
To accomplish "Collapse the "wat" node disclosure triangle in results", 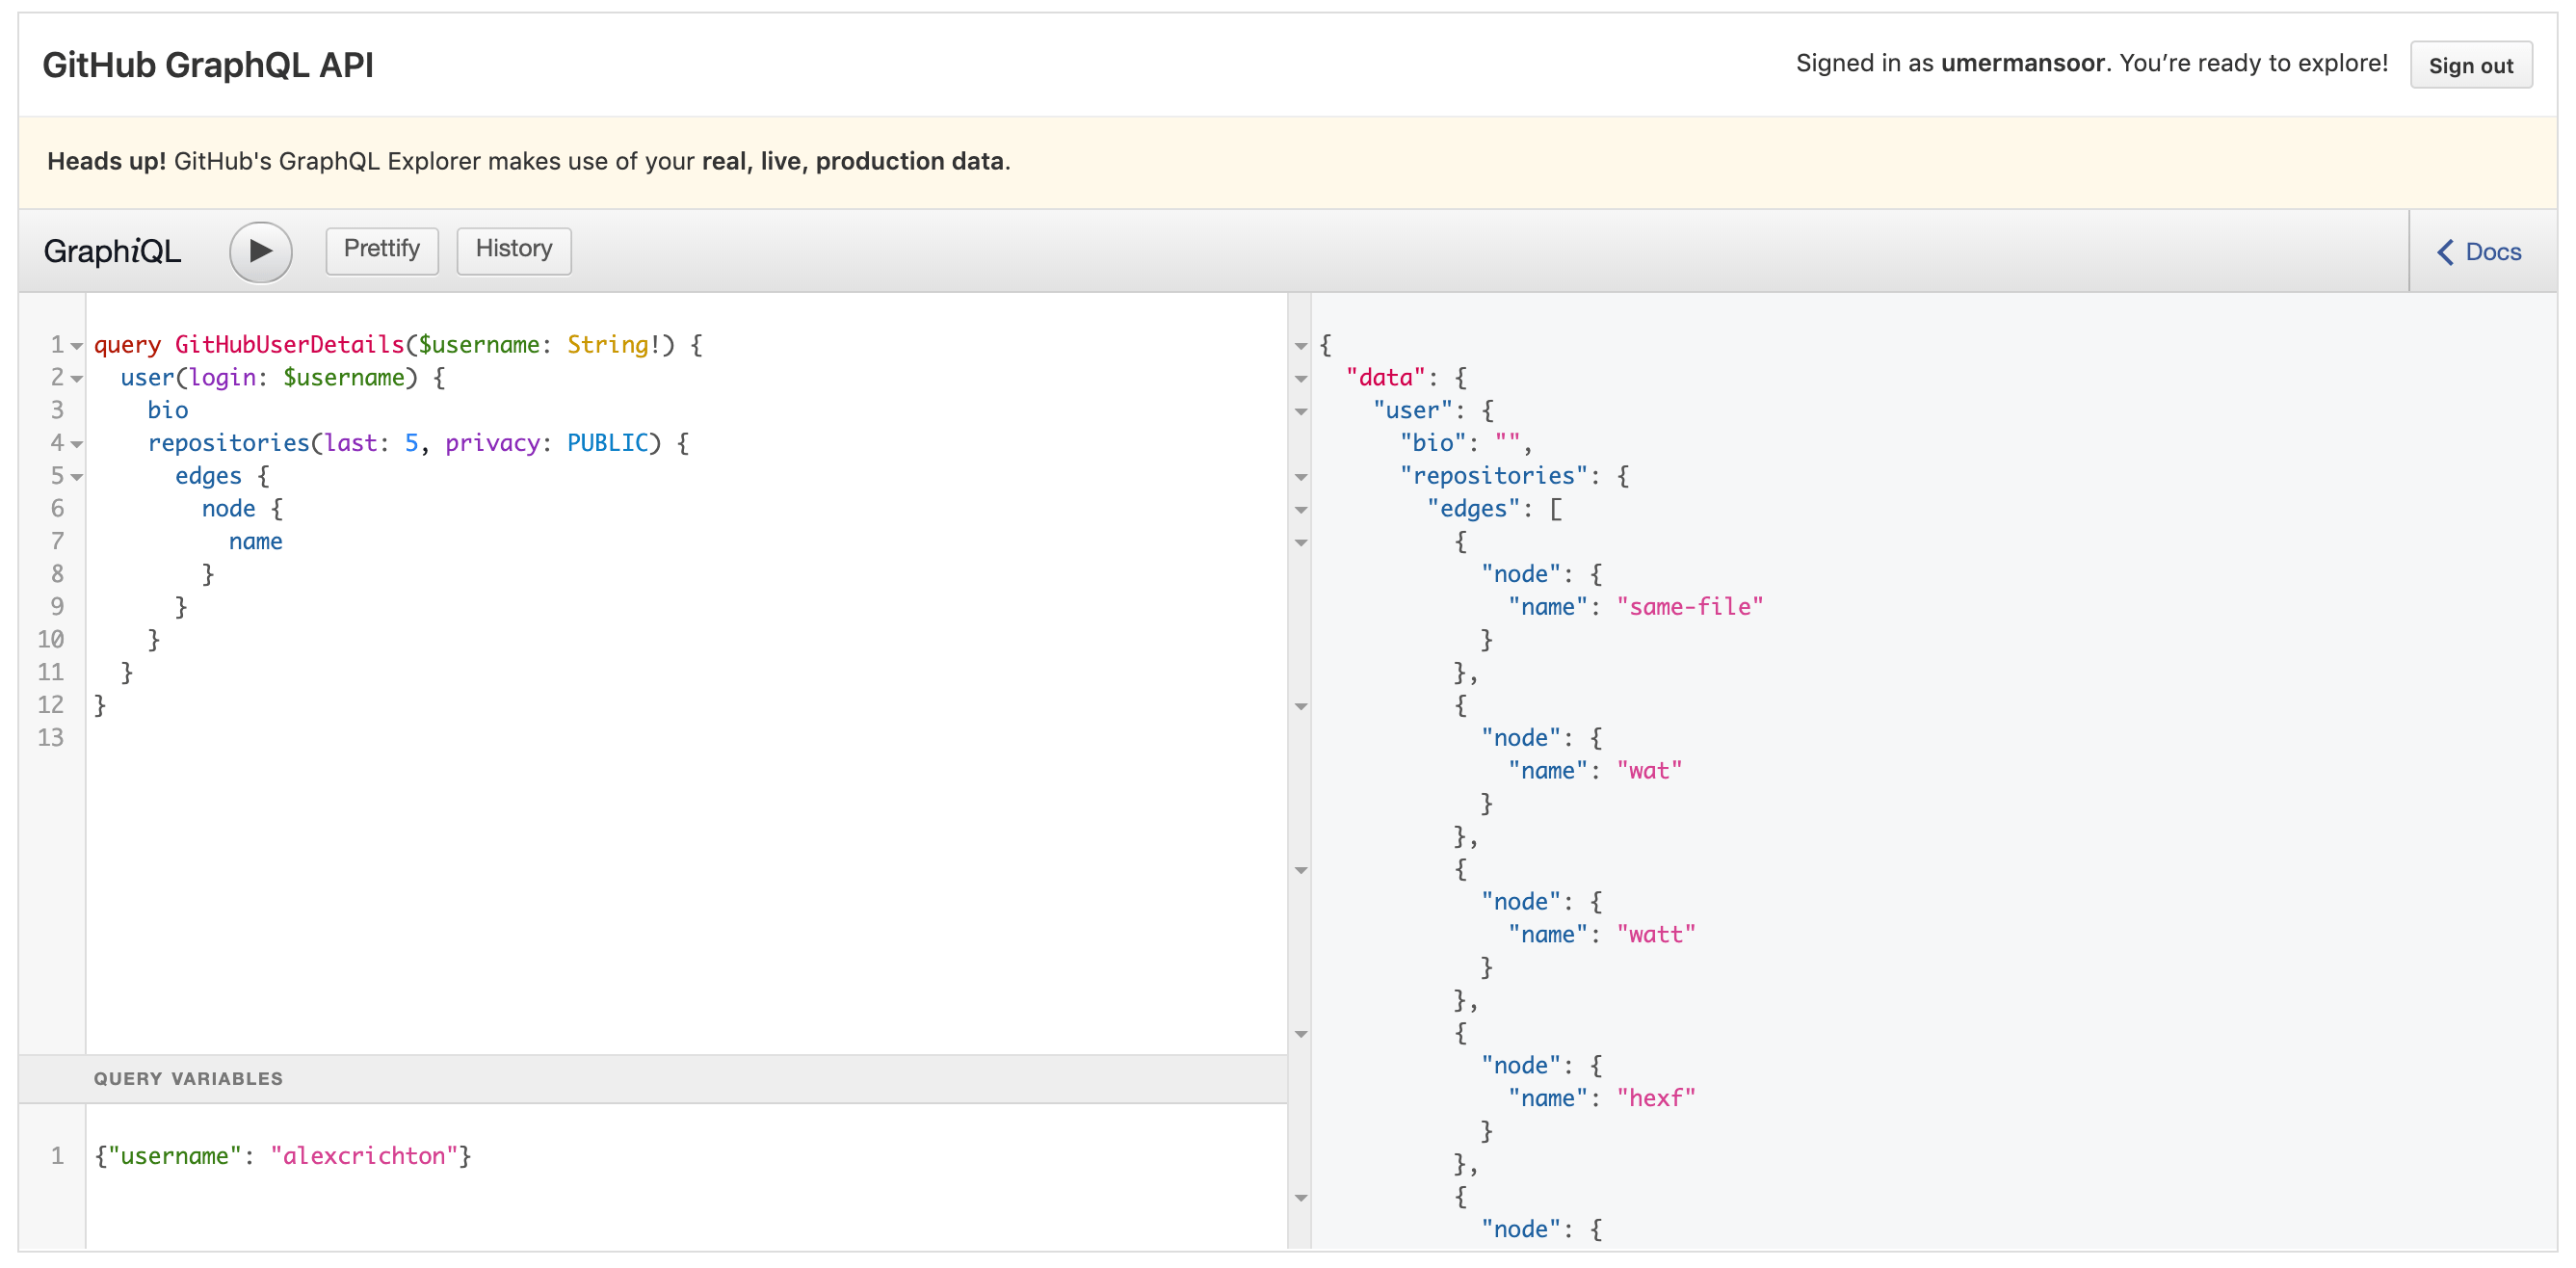I will [x=1300, y=706].
